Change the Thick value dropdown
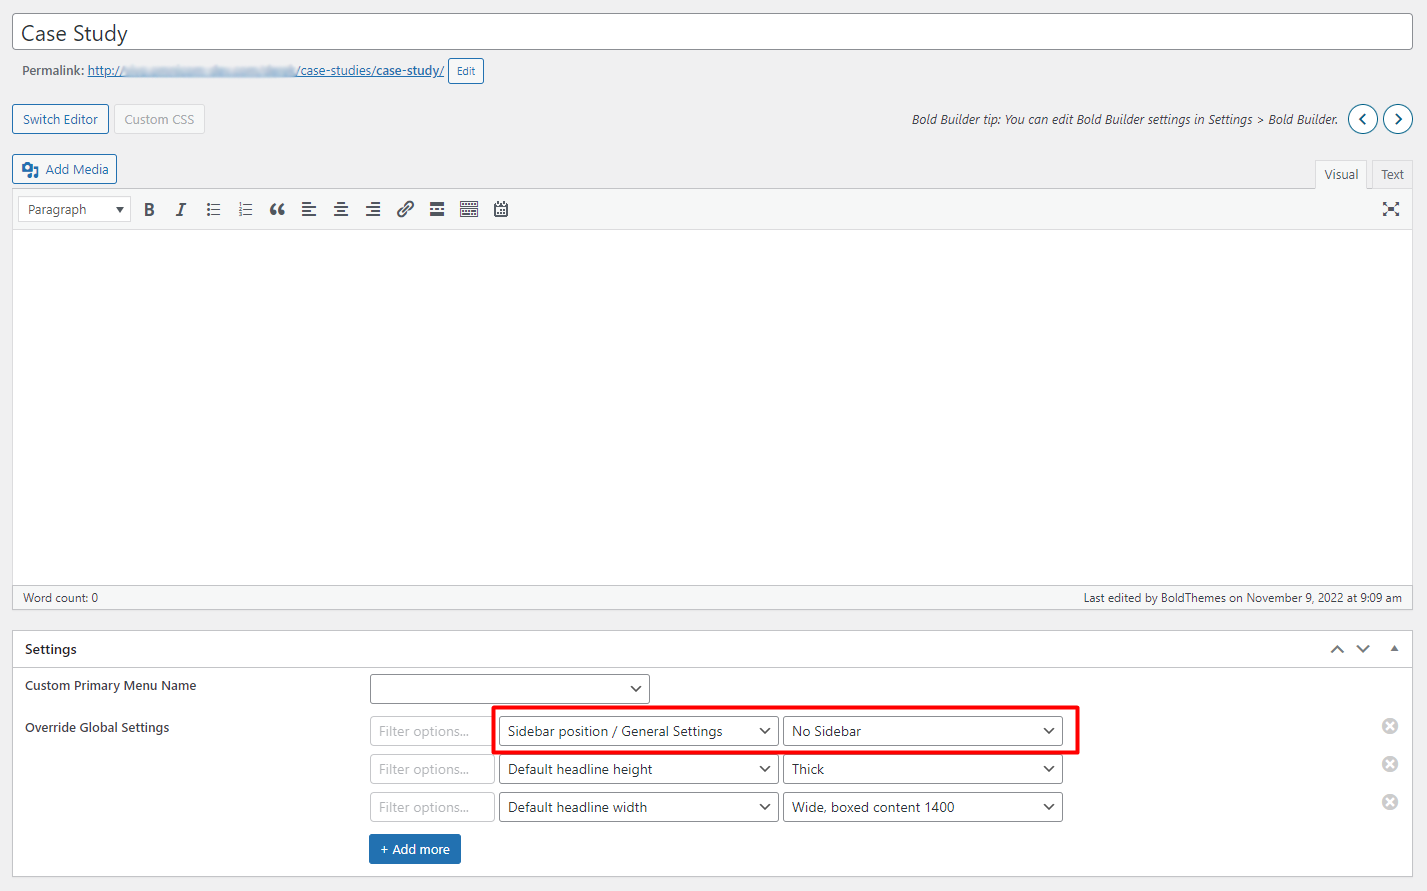This screenshot has width=1427, height=891. (923, 769)
